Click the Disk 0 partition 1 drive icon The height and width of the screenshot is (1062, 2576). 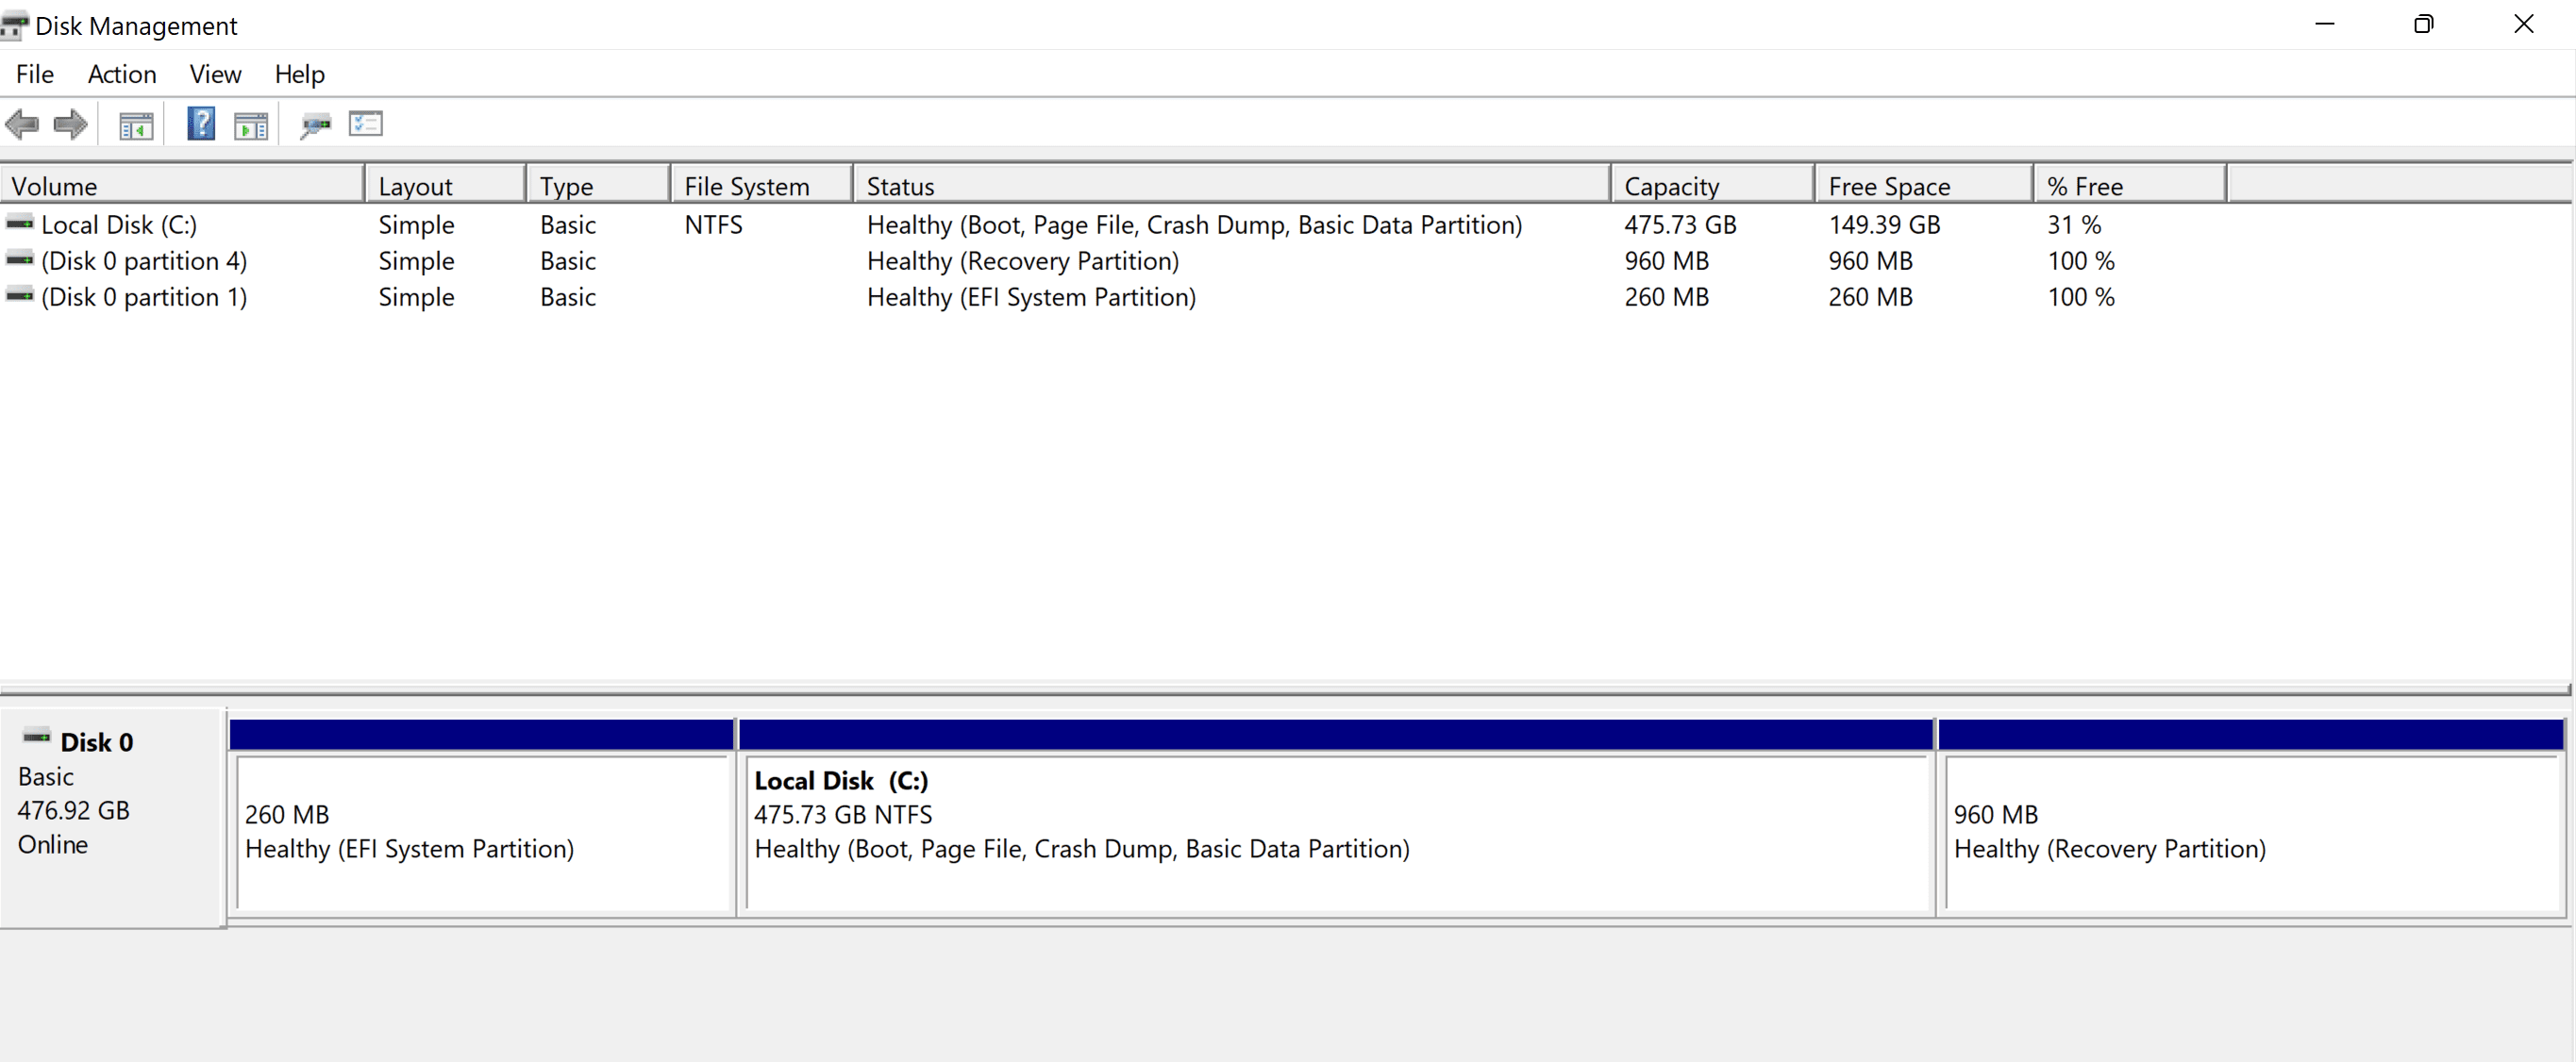(20, 295)
